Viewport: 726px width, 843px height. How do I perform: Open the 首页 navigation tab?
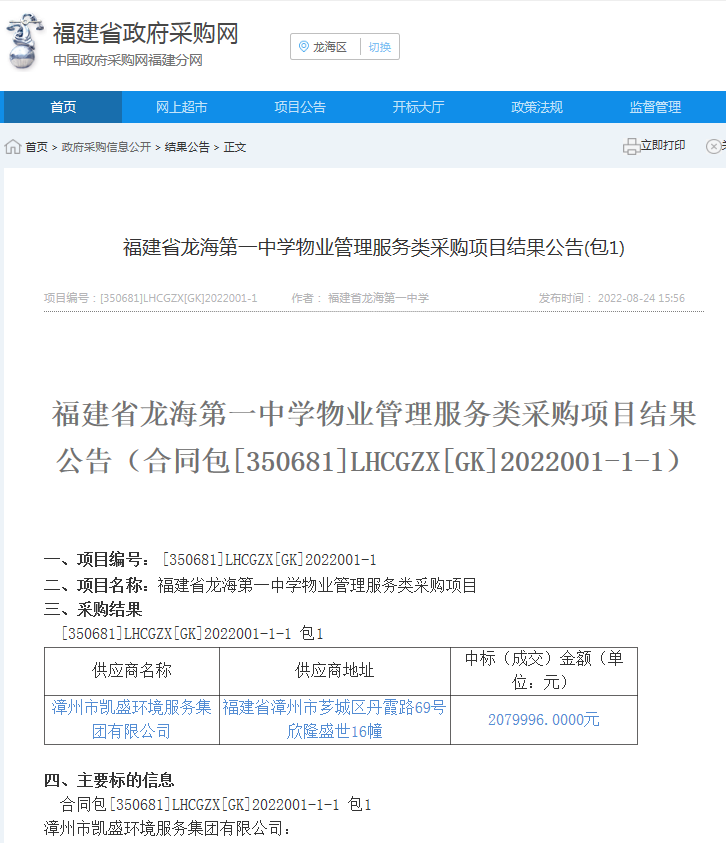tap(63, 107)
